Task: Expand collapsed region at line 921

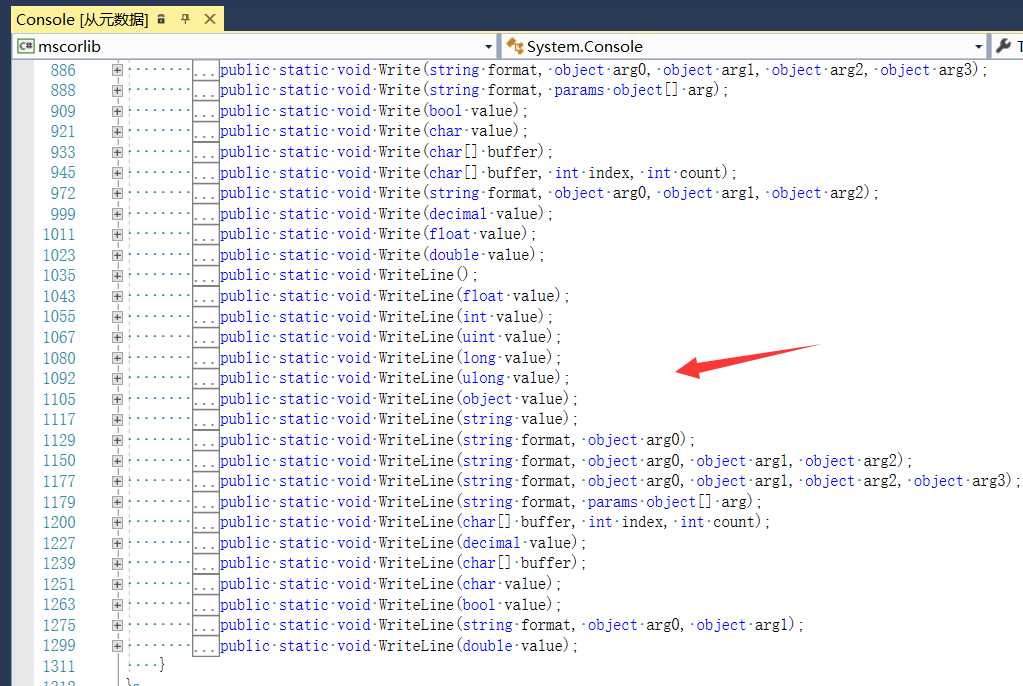Action: coord(117,131)
